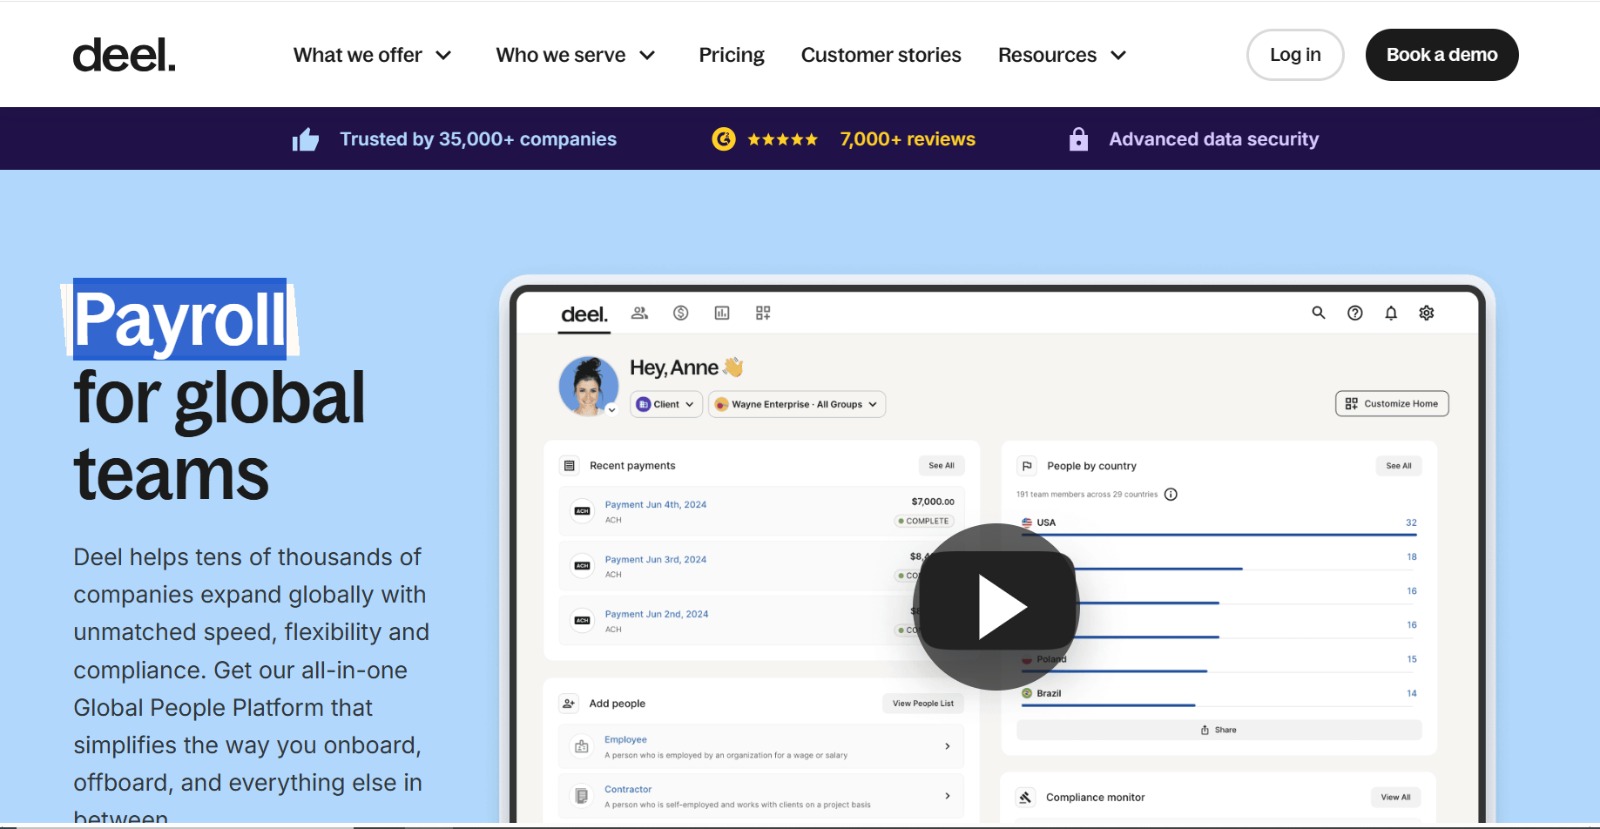The image size is (1600, 829).
Task: Click the thumbs-up icon in banner
Action: point(305,140)
